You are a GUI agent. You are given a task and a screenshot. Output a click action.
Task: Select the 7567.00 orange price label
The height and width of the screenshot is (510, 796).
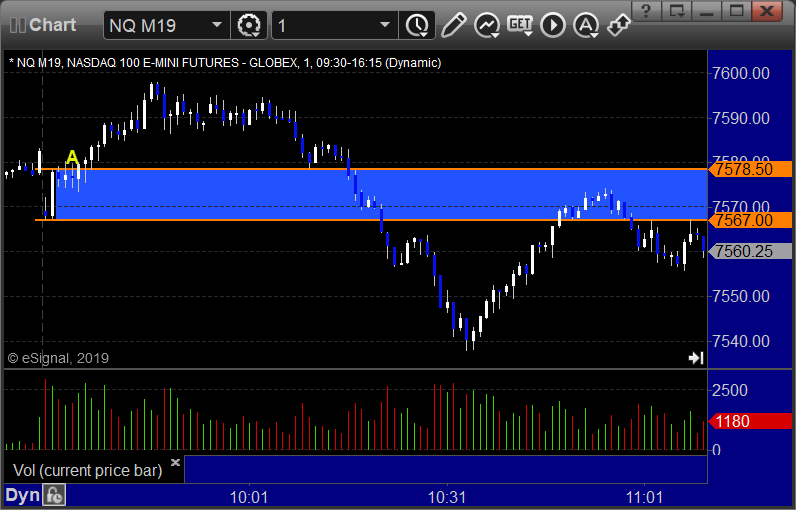pyautogui.click(x=750, y=220)
